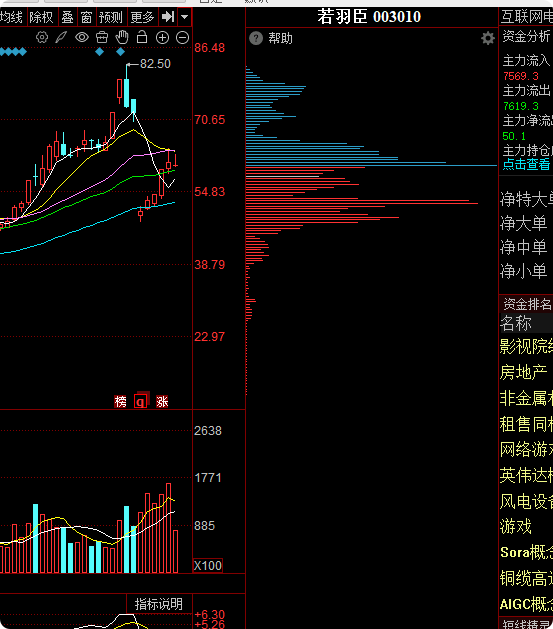Toggle the eye visibility icon
Viewport: 553px width, 629px height.
pyautogui.click(x=82, y=38)
